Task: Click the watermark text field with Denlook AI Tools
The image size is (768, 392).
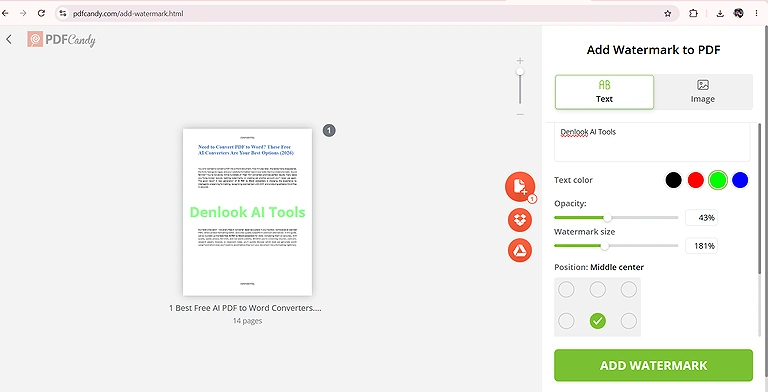Action: pyautogui.click(x=652, y=142)
